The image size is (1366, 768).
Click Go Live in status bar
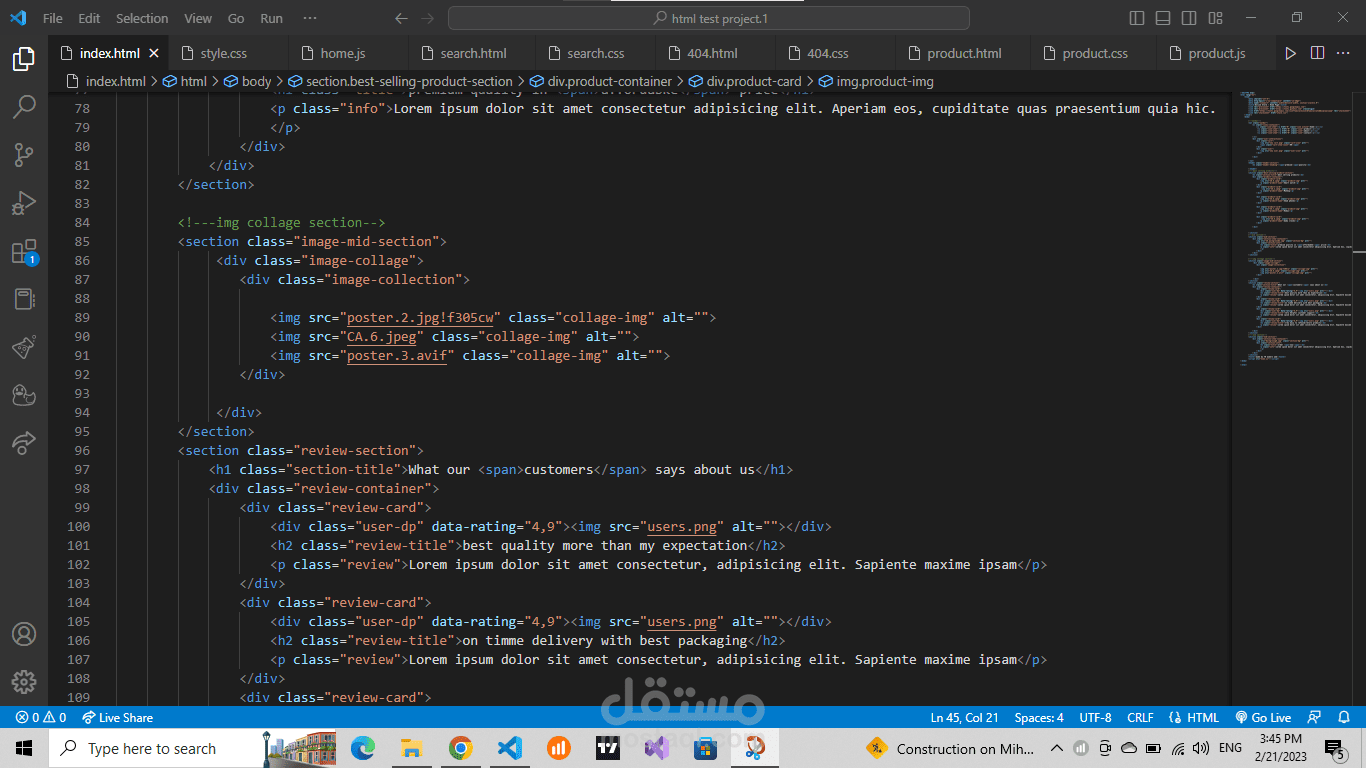pyautogui.click(x=1263, y=717)
